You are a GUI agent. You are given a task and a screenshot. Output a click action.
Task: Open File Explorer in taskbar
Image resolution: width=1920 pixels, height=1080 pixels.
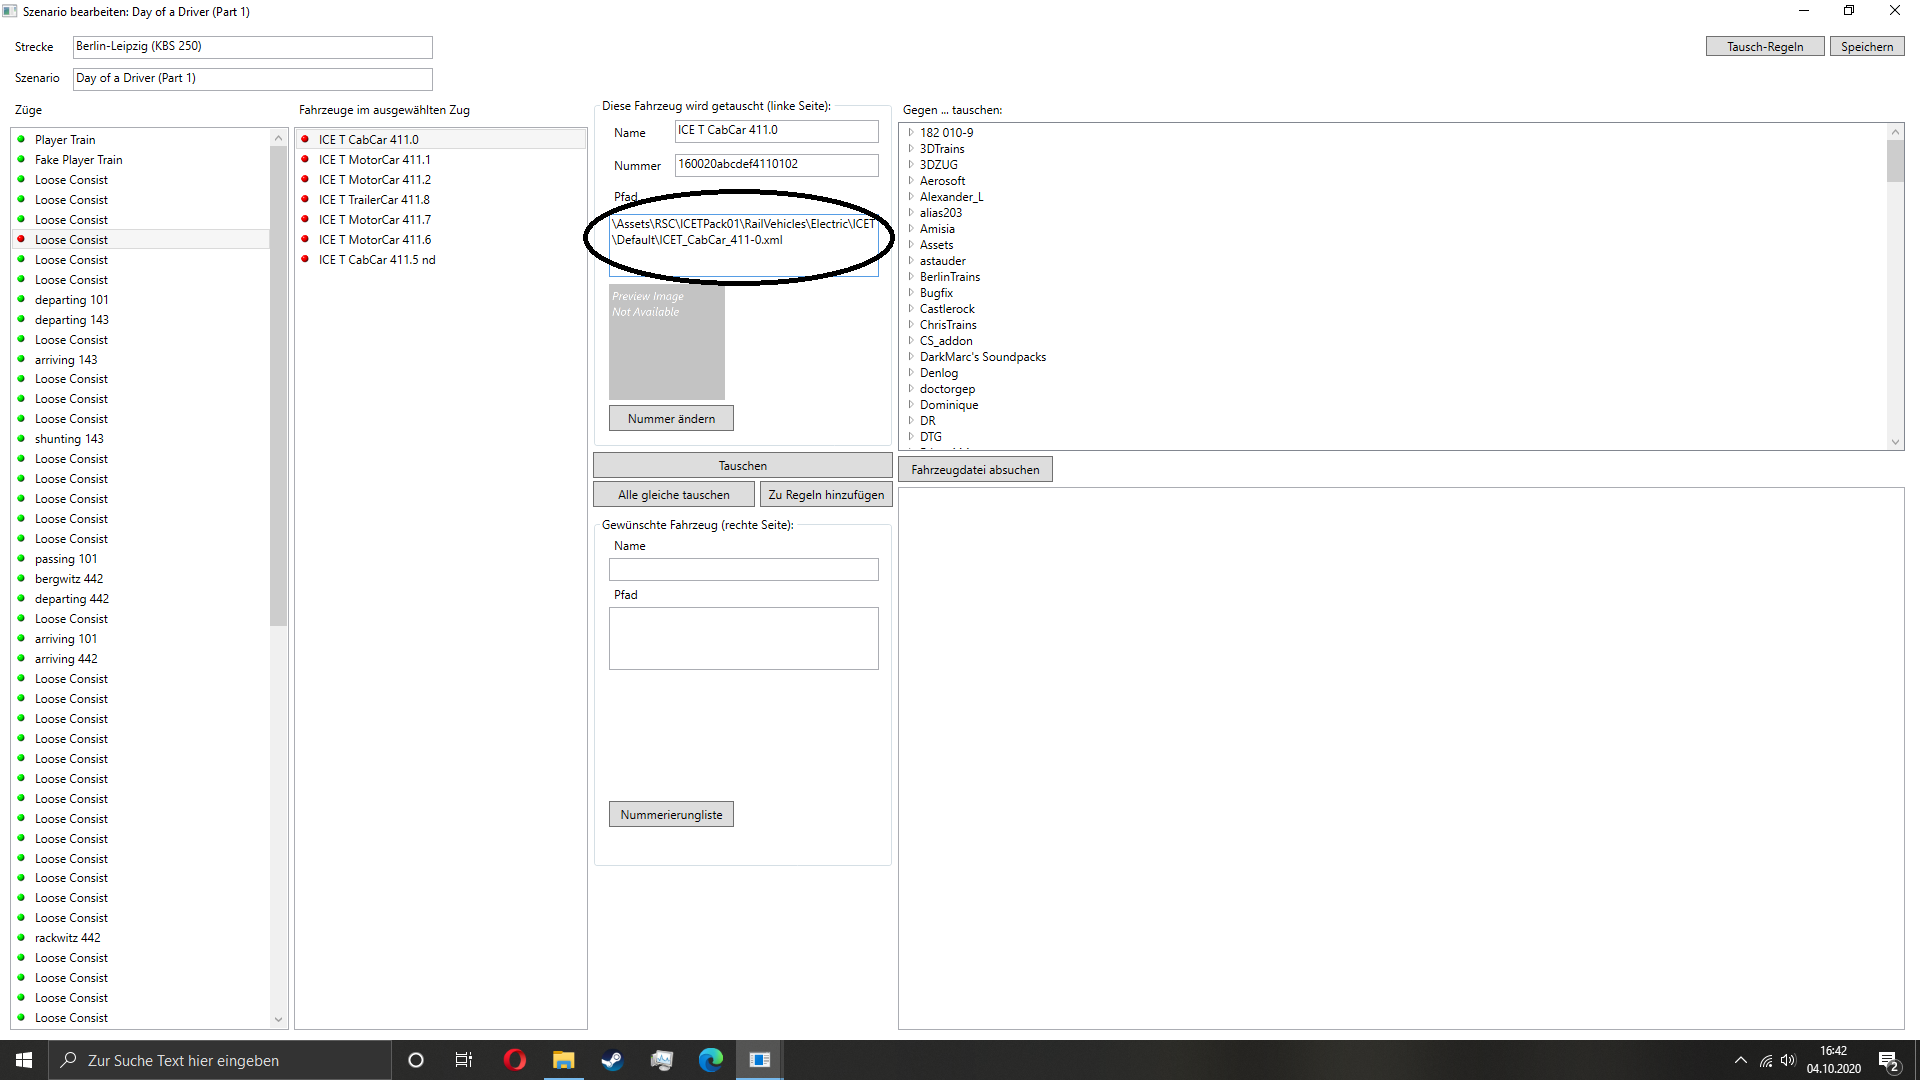(x=563, y=1060)
